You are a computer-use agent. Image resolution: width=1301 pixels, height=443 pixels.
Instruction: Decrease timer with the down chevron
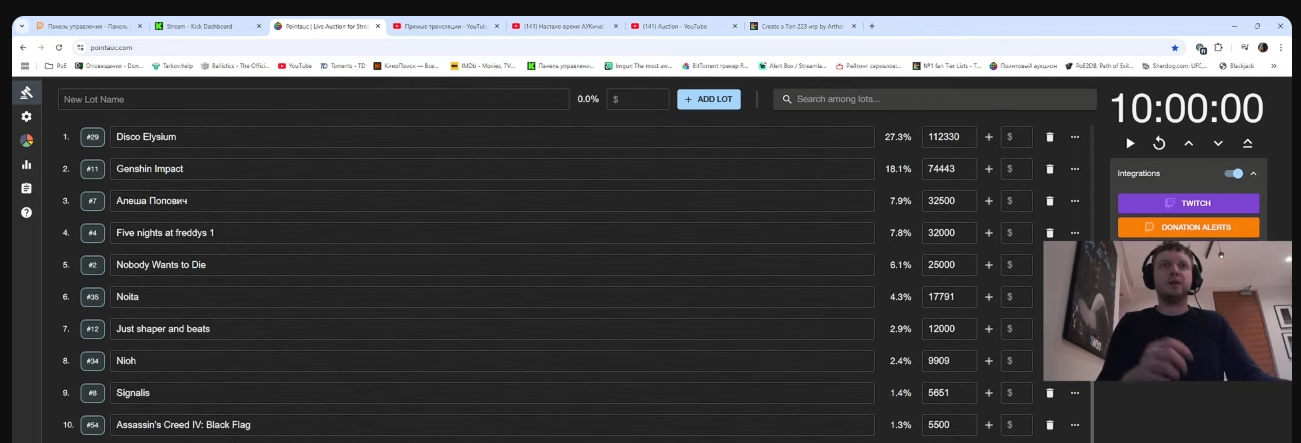point(1218,144)
